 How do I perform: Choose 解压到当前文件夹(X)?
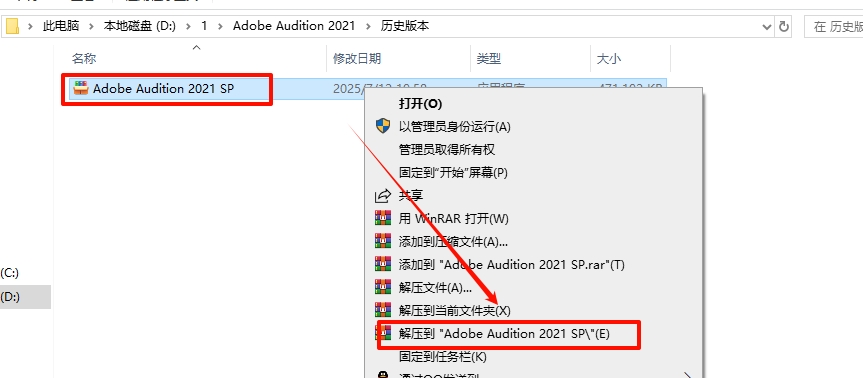coord(455,311)
